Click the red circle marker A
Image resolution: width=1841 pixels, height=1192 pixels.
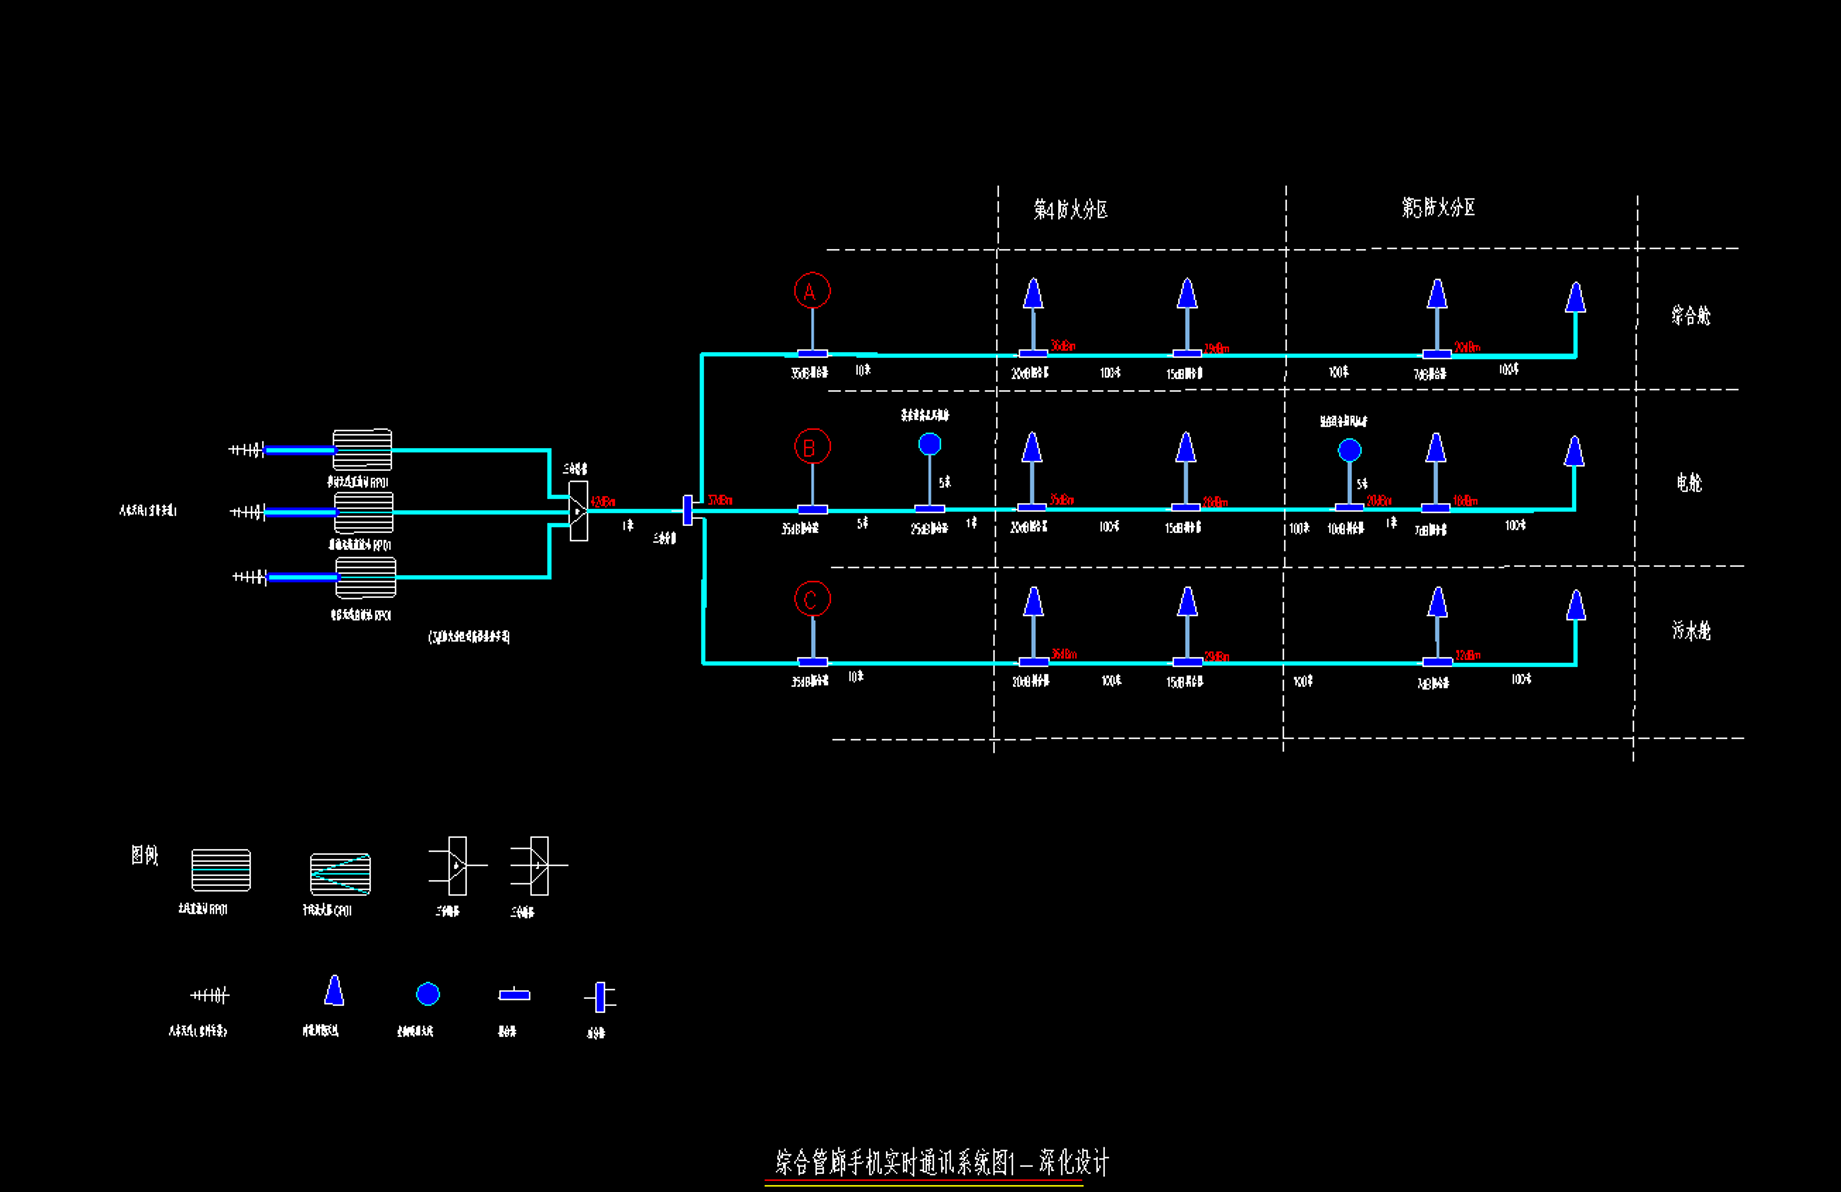(812, 291)
